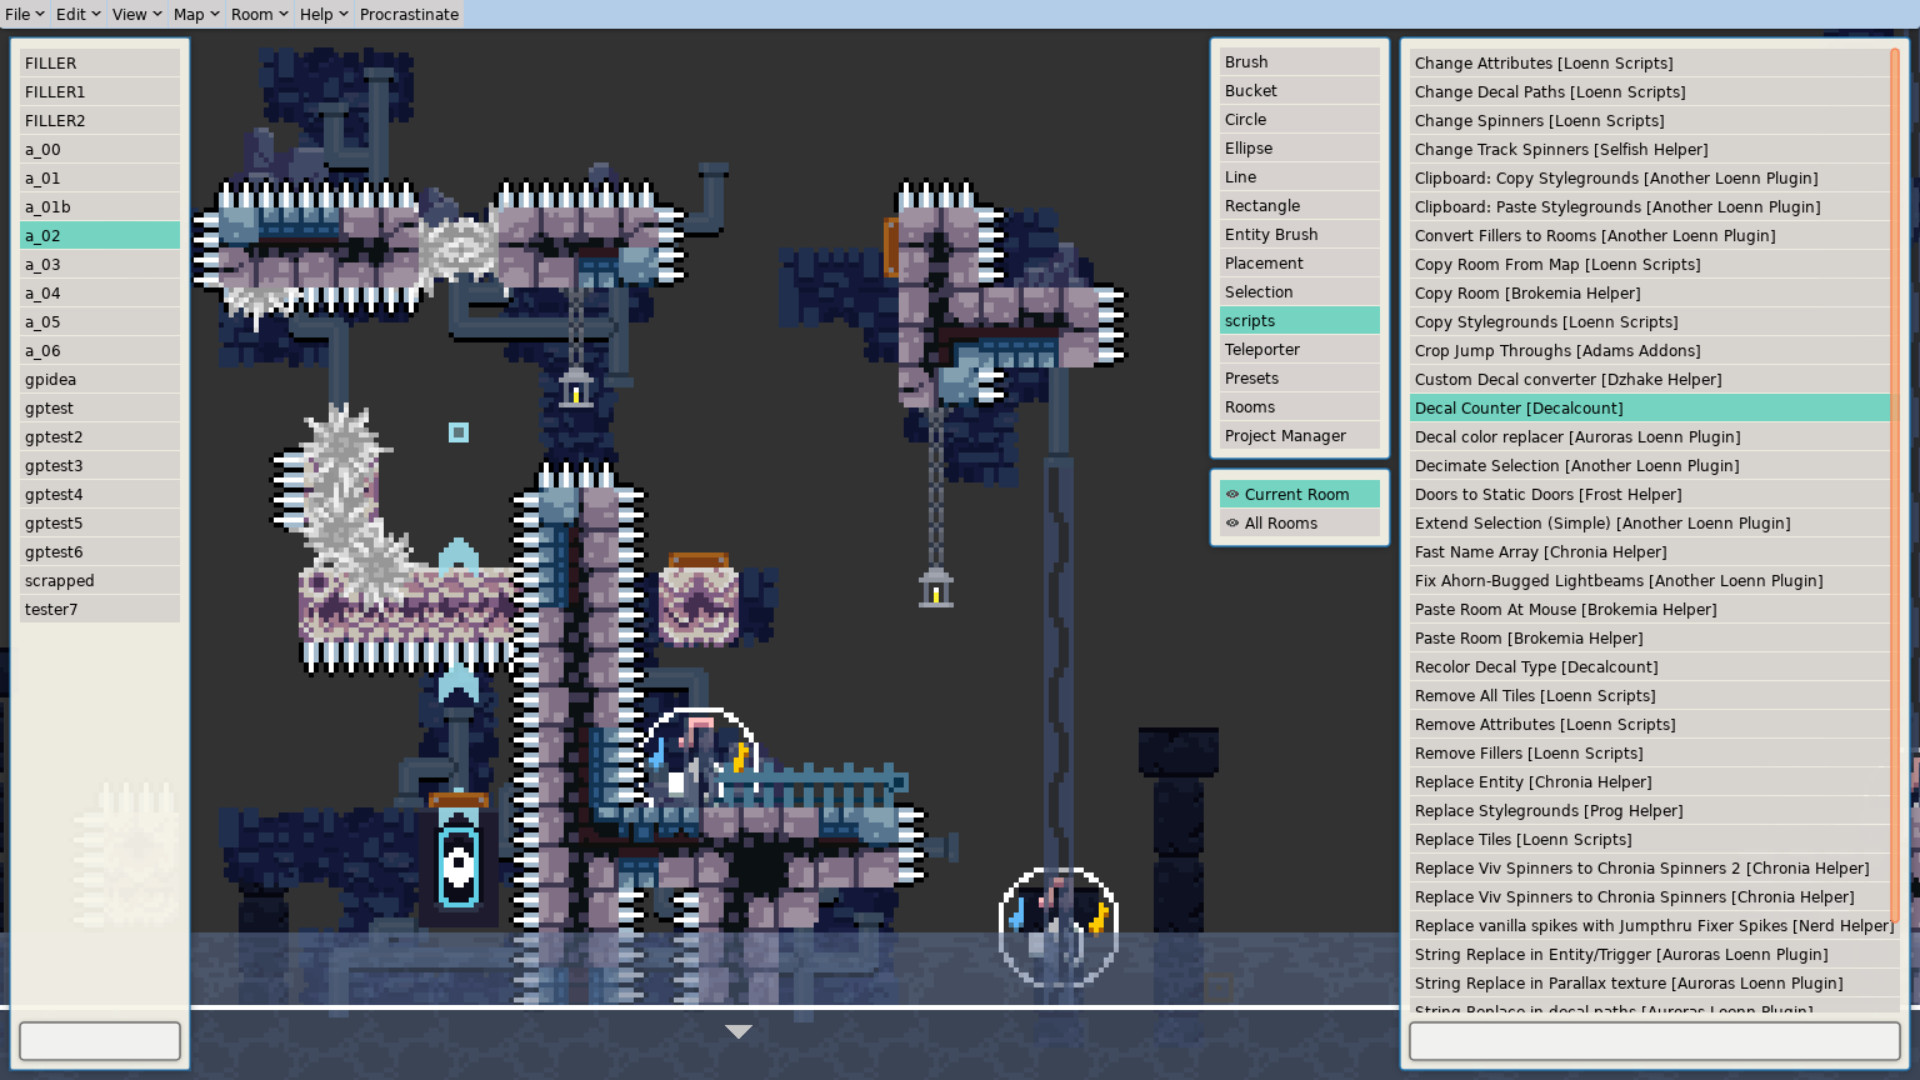The width and height of the screenshot is (1920, 1080).
Task: Click the collapse arrow at bottom center
Action: (x=738, y=1031)
